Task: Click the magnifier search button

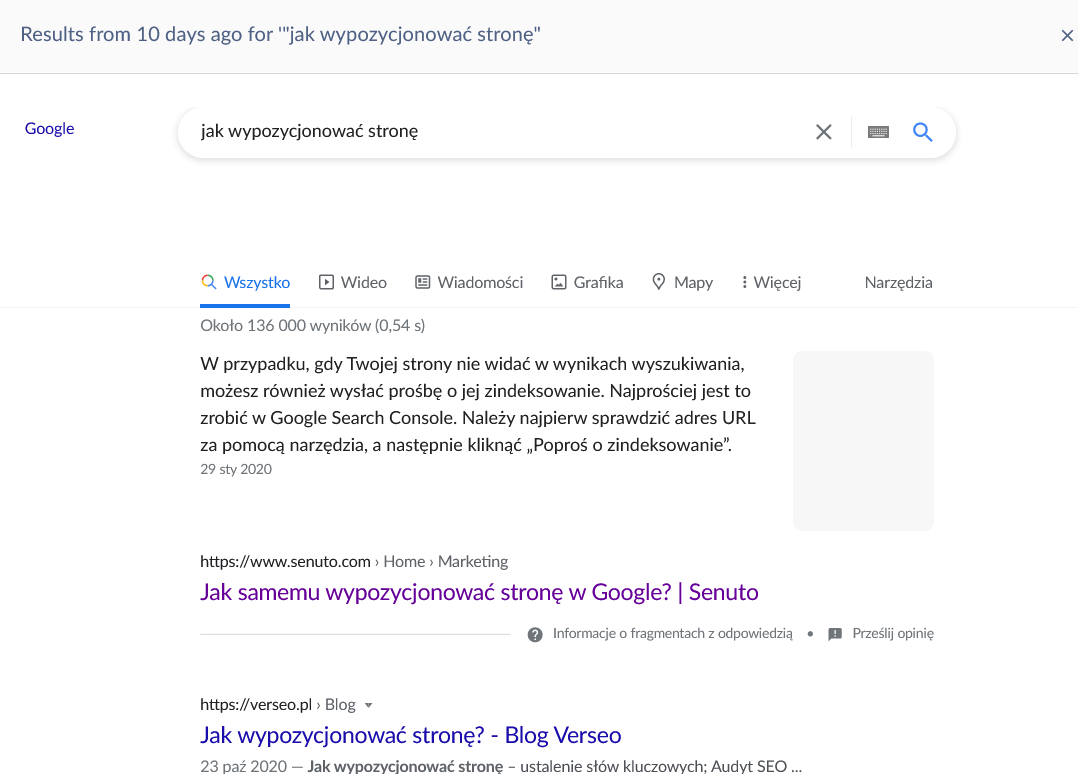Action: pyautogui.click(x=922, y=132)
